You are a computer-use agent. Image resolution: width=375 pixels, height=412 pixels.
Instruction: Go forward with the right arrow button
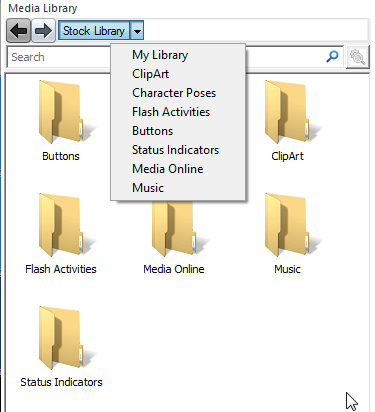(x=43, y=31)
